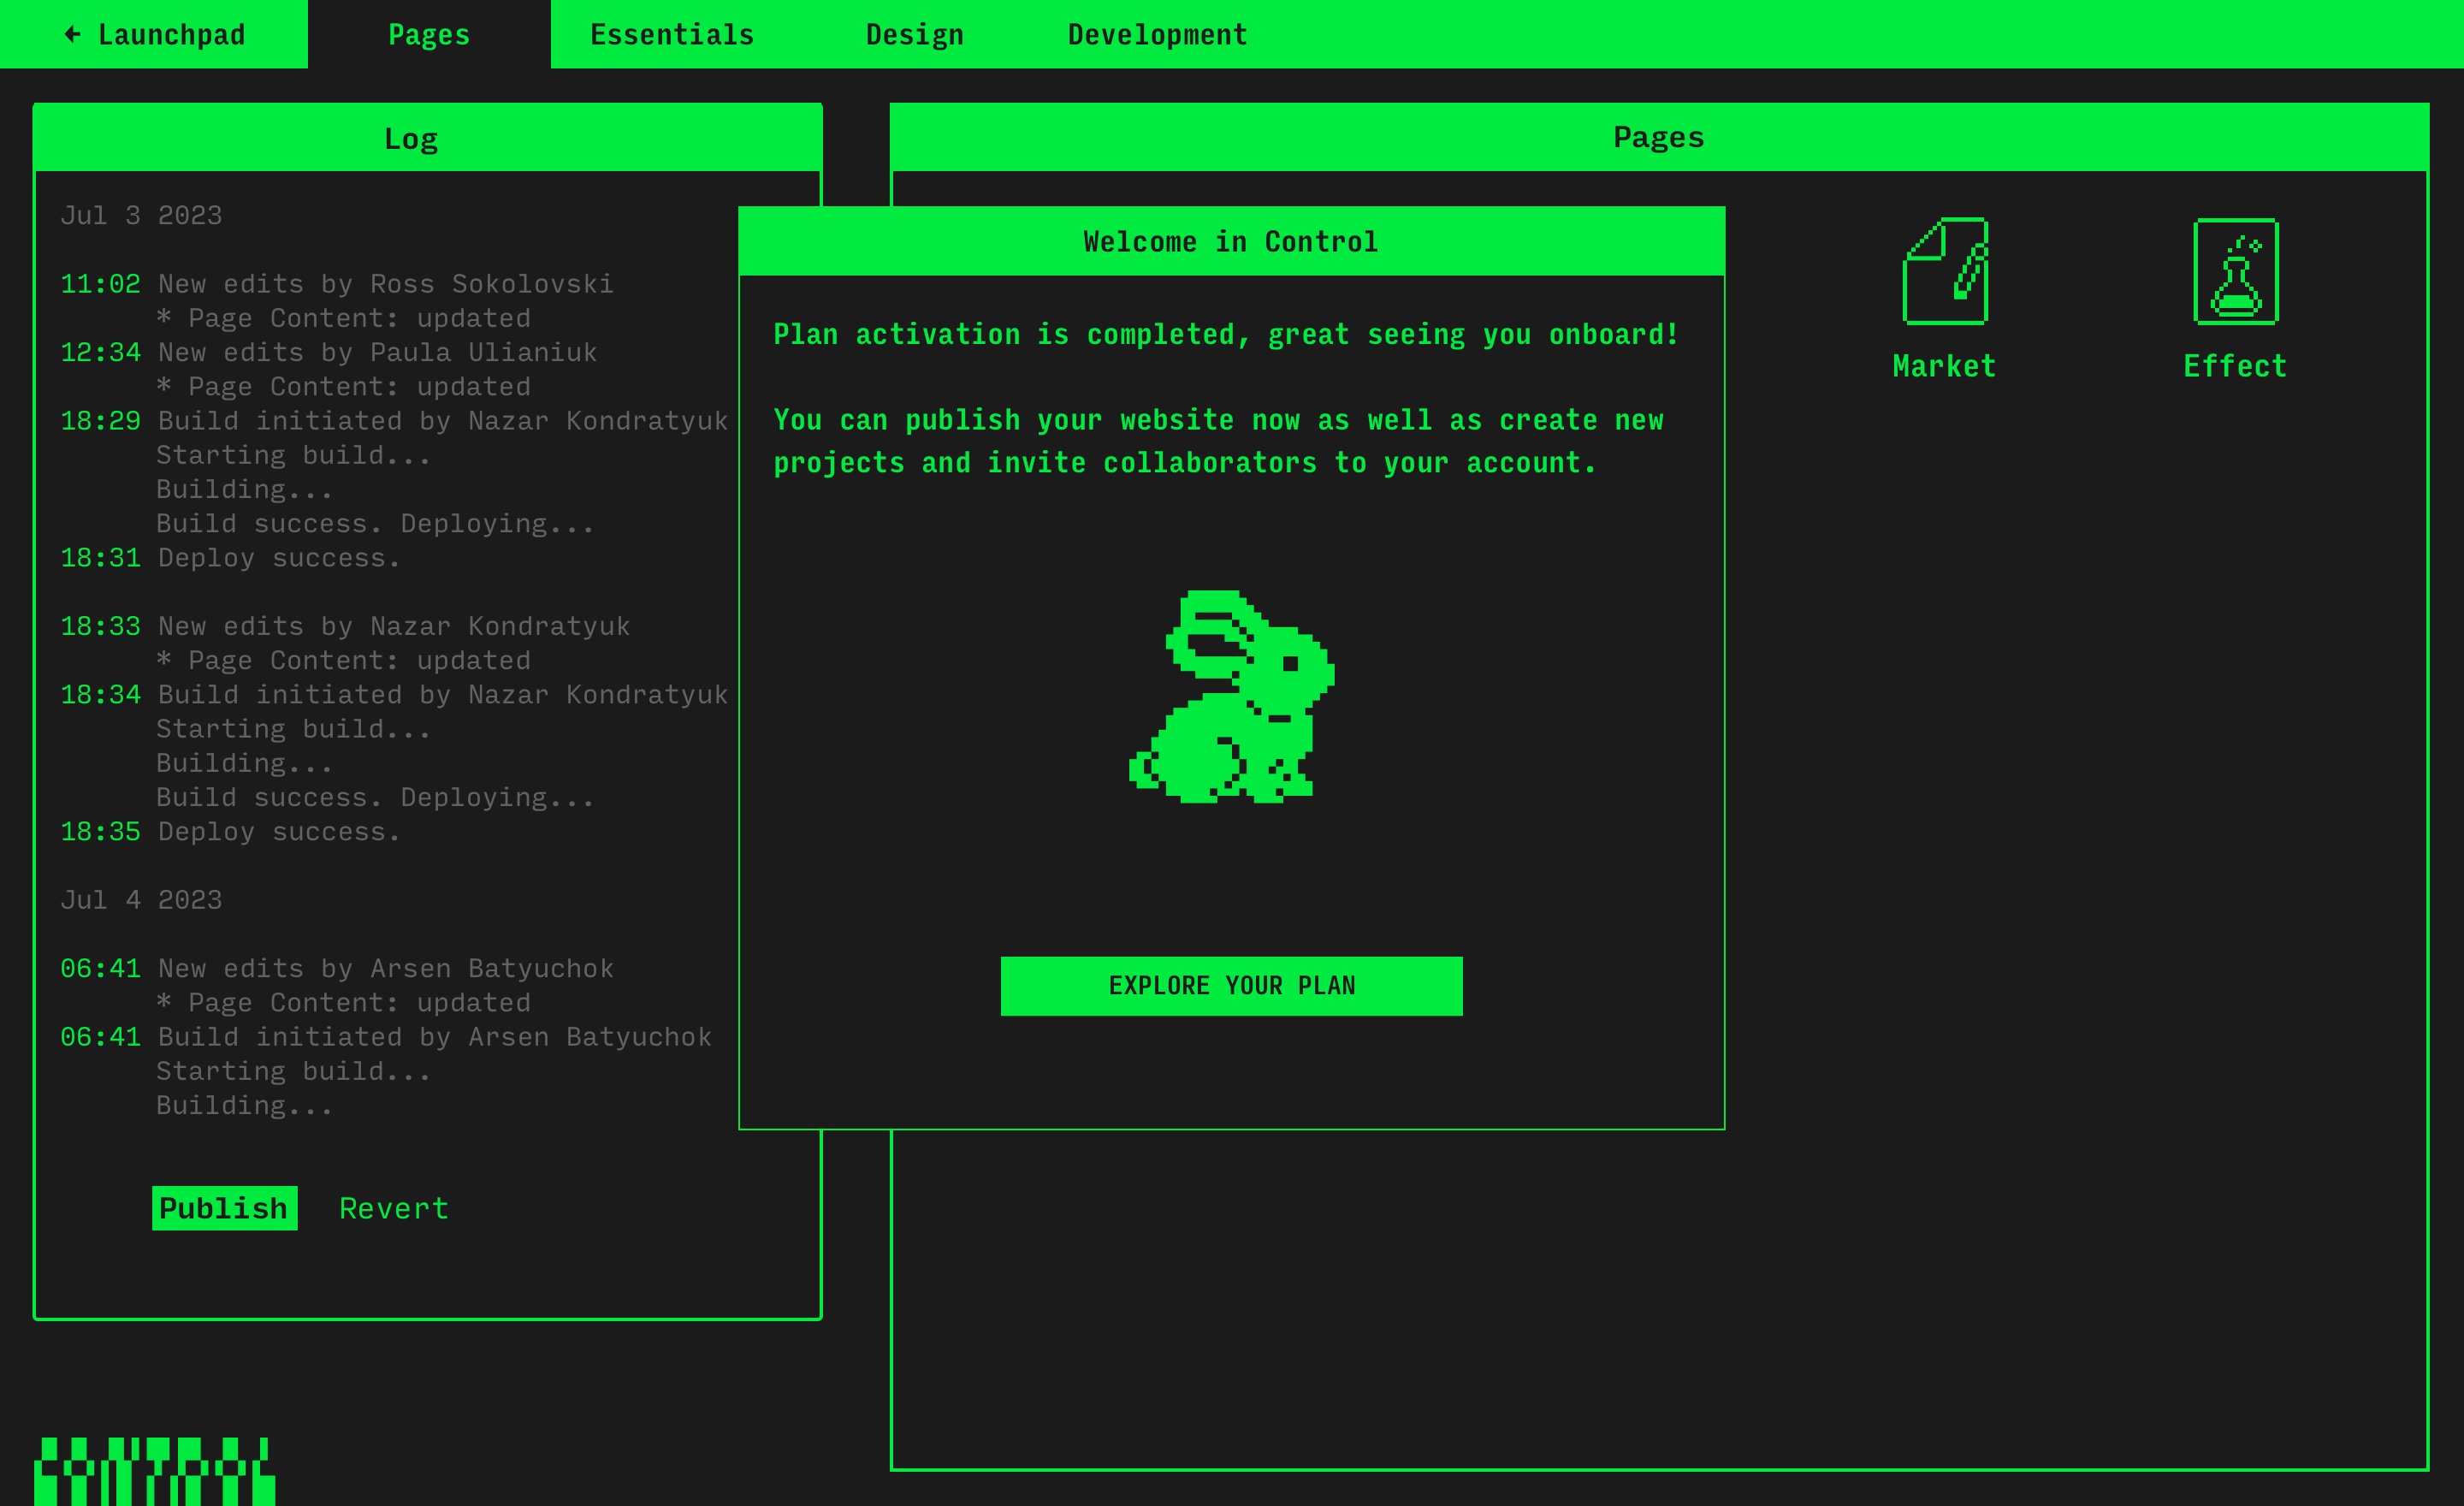The image size is (2464, 1506).
Task: Click the Jul 4 2023 date heading
Action: [141, 900]
